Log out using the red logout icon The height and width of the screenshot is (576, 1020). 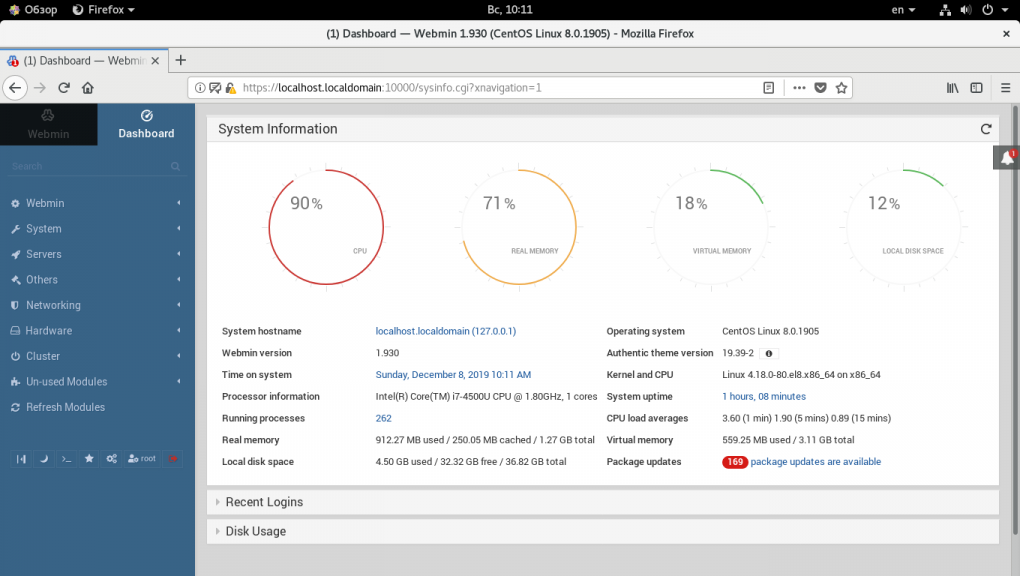(x=172, y=458)
